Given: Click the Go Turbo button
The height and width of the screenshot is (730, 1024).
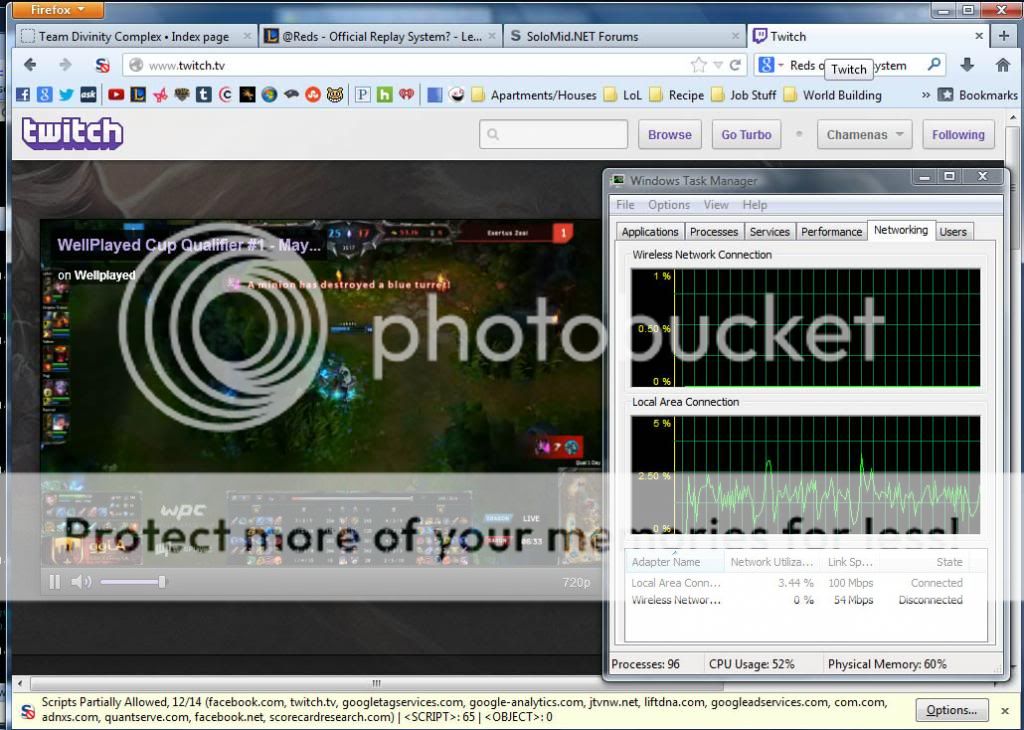Looking at the screenshot, I should coord(747,135).
